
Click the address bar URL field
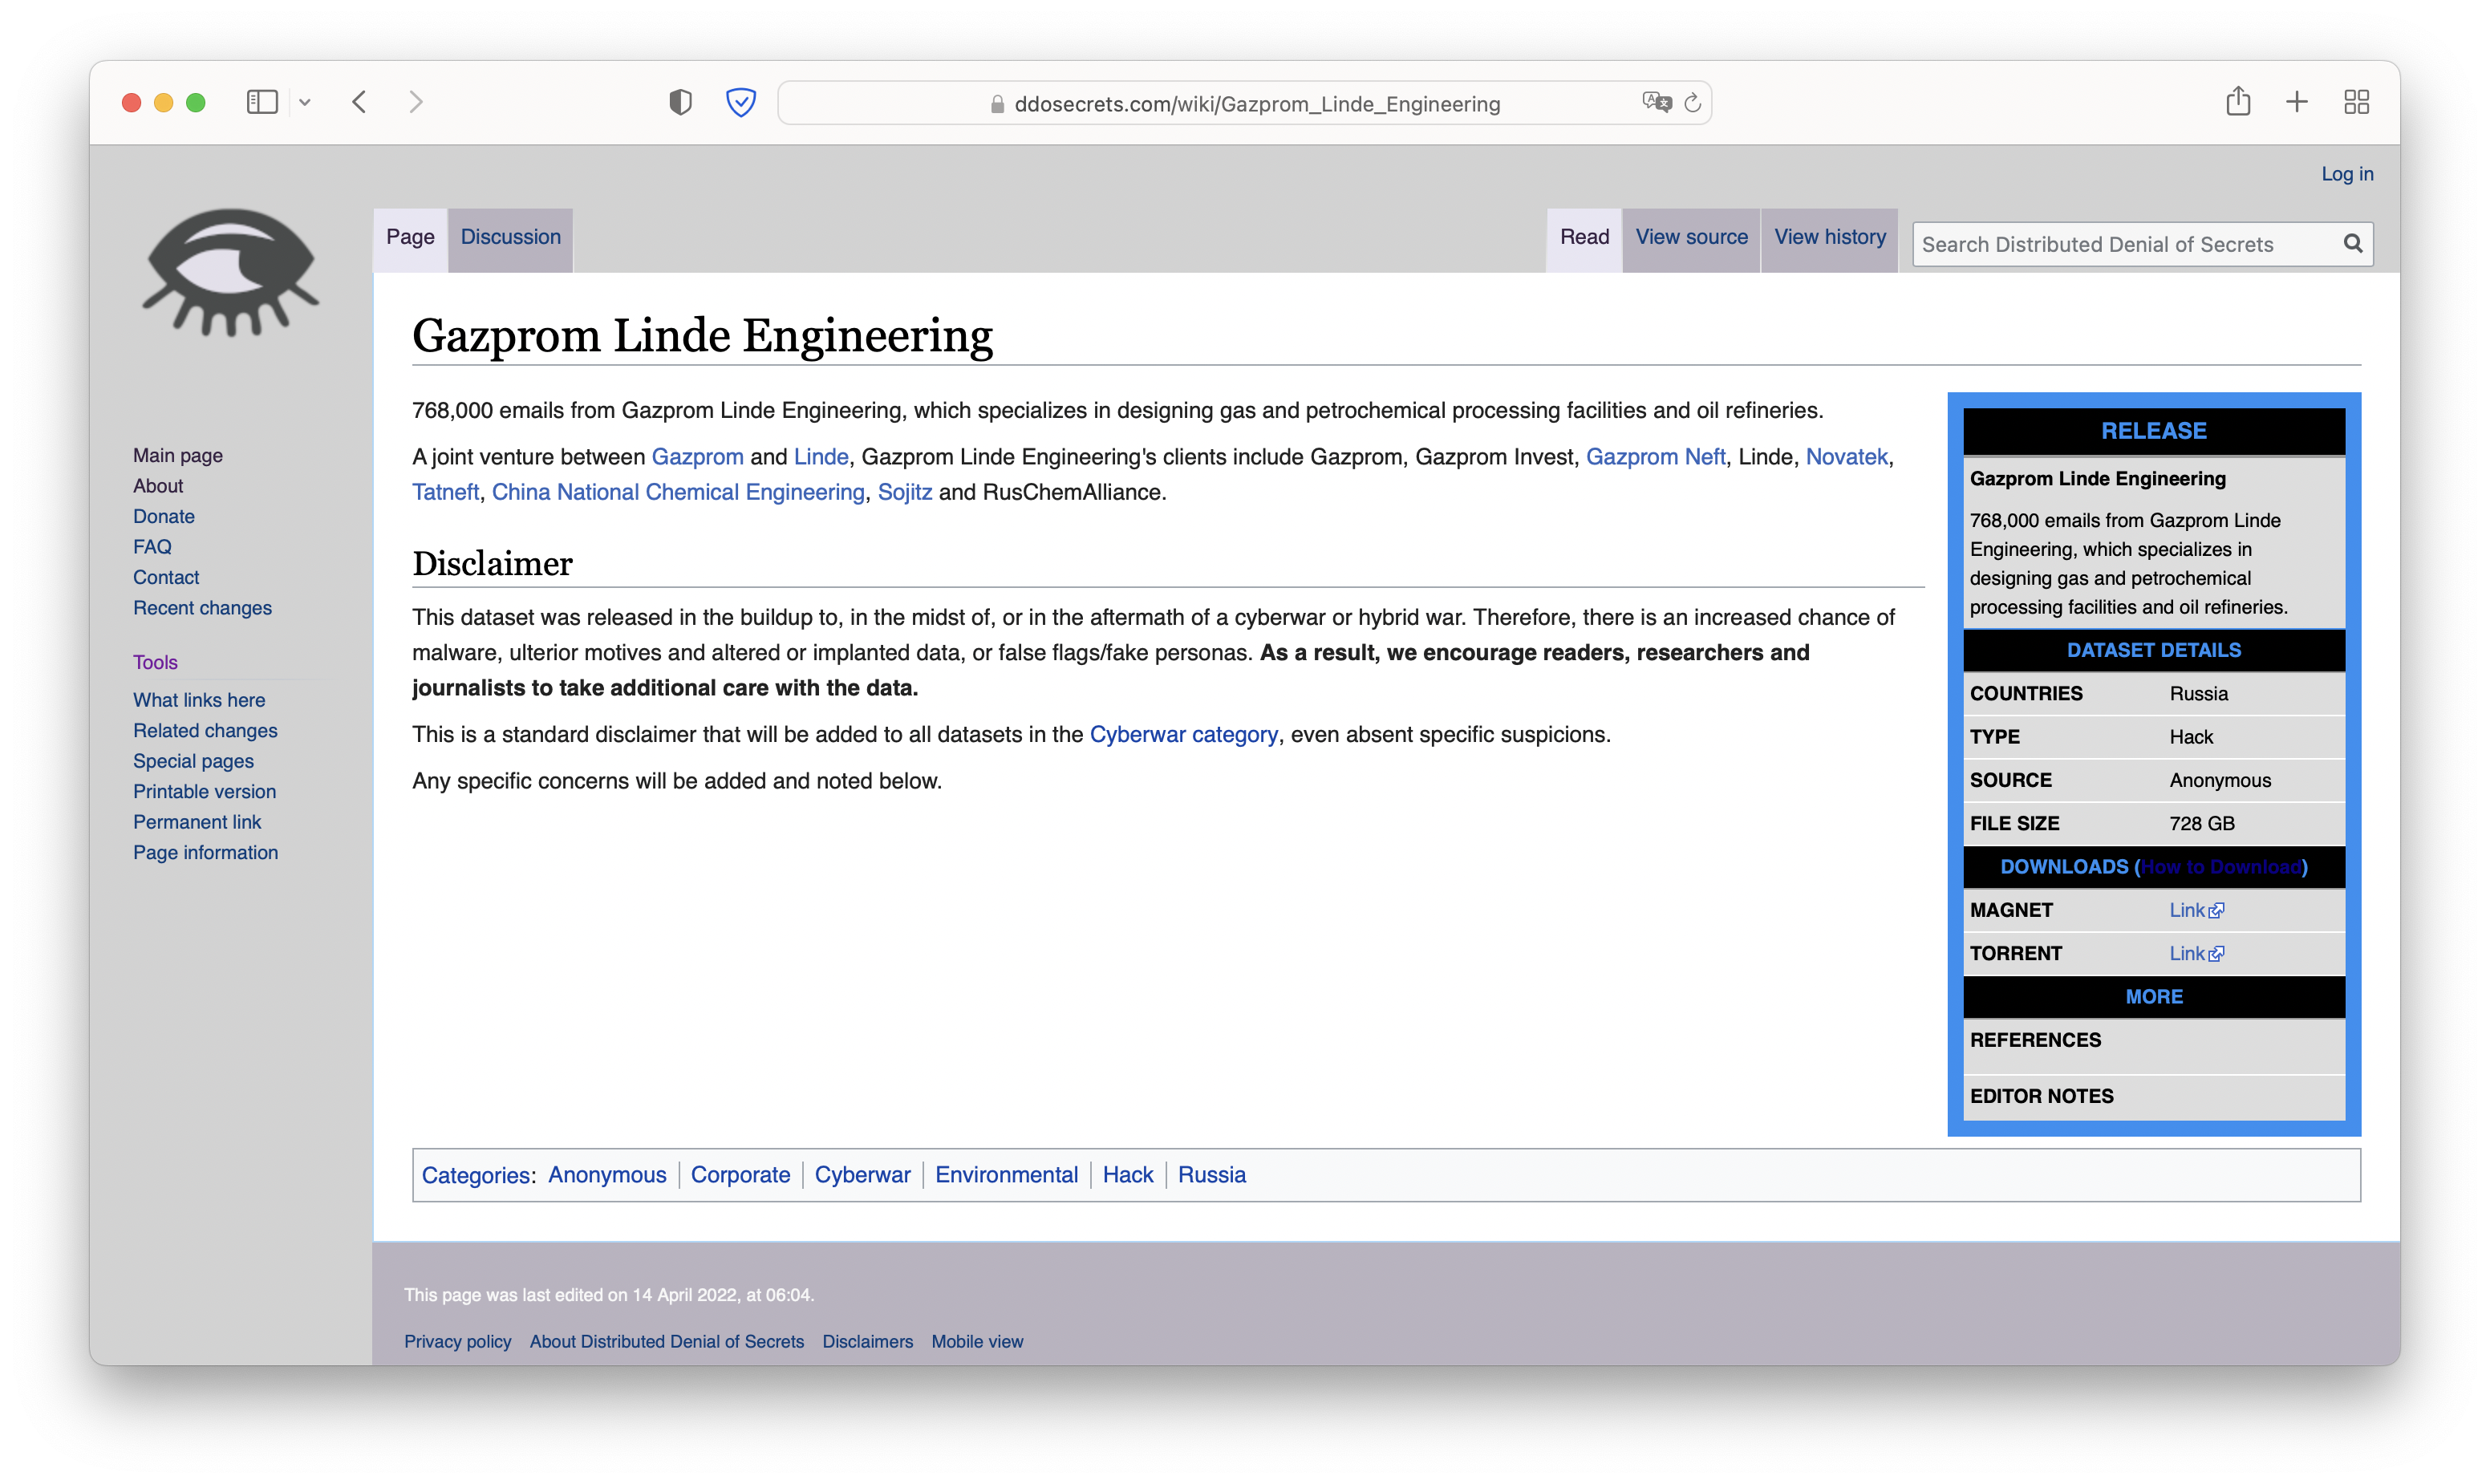coord(1256,104)
